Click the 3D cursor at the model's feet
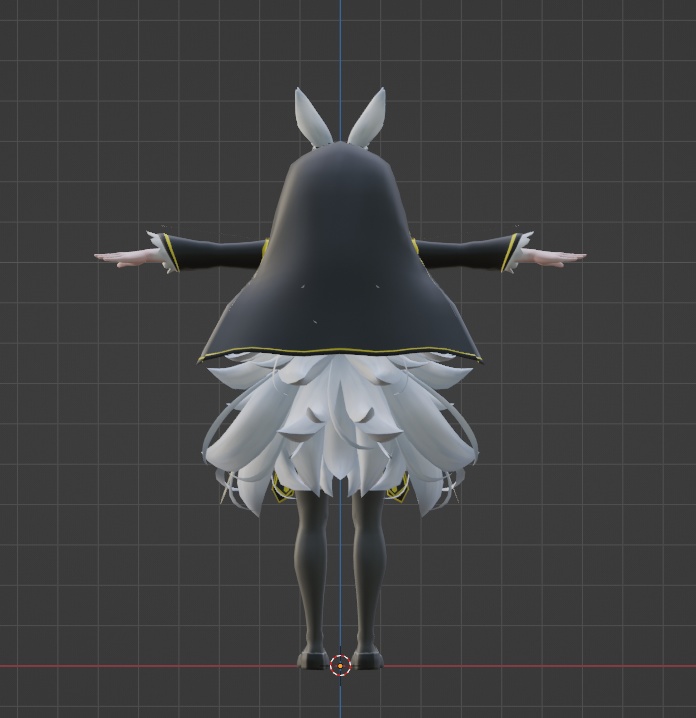This screenshot has height=718, width=696. 340,665
